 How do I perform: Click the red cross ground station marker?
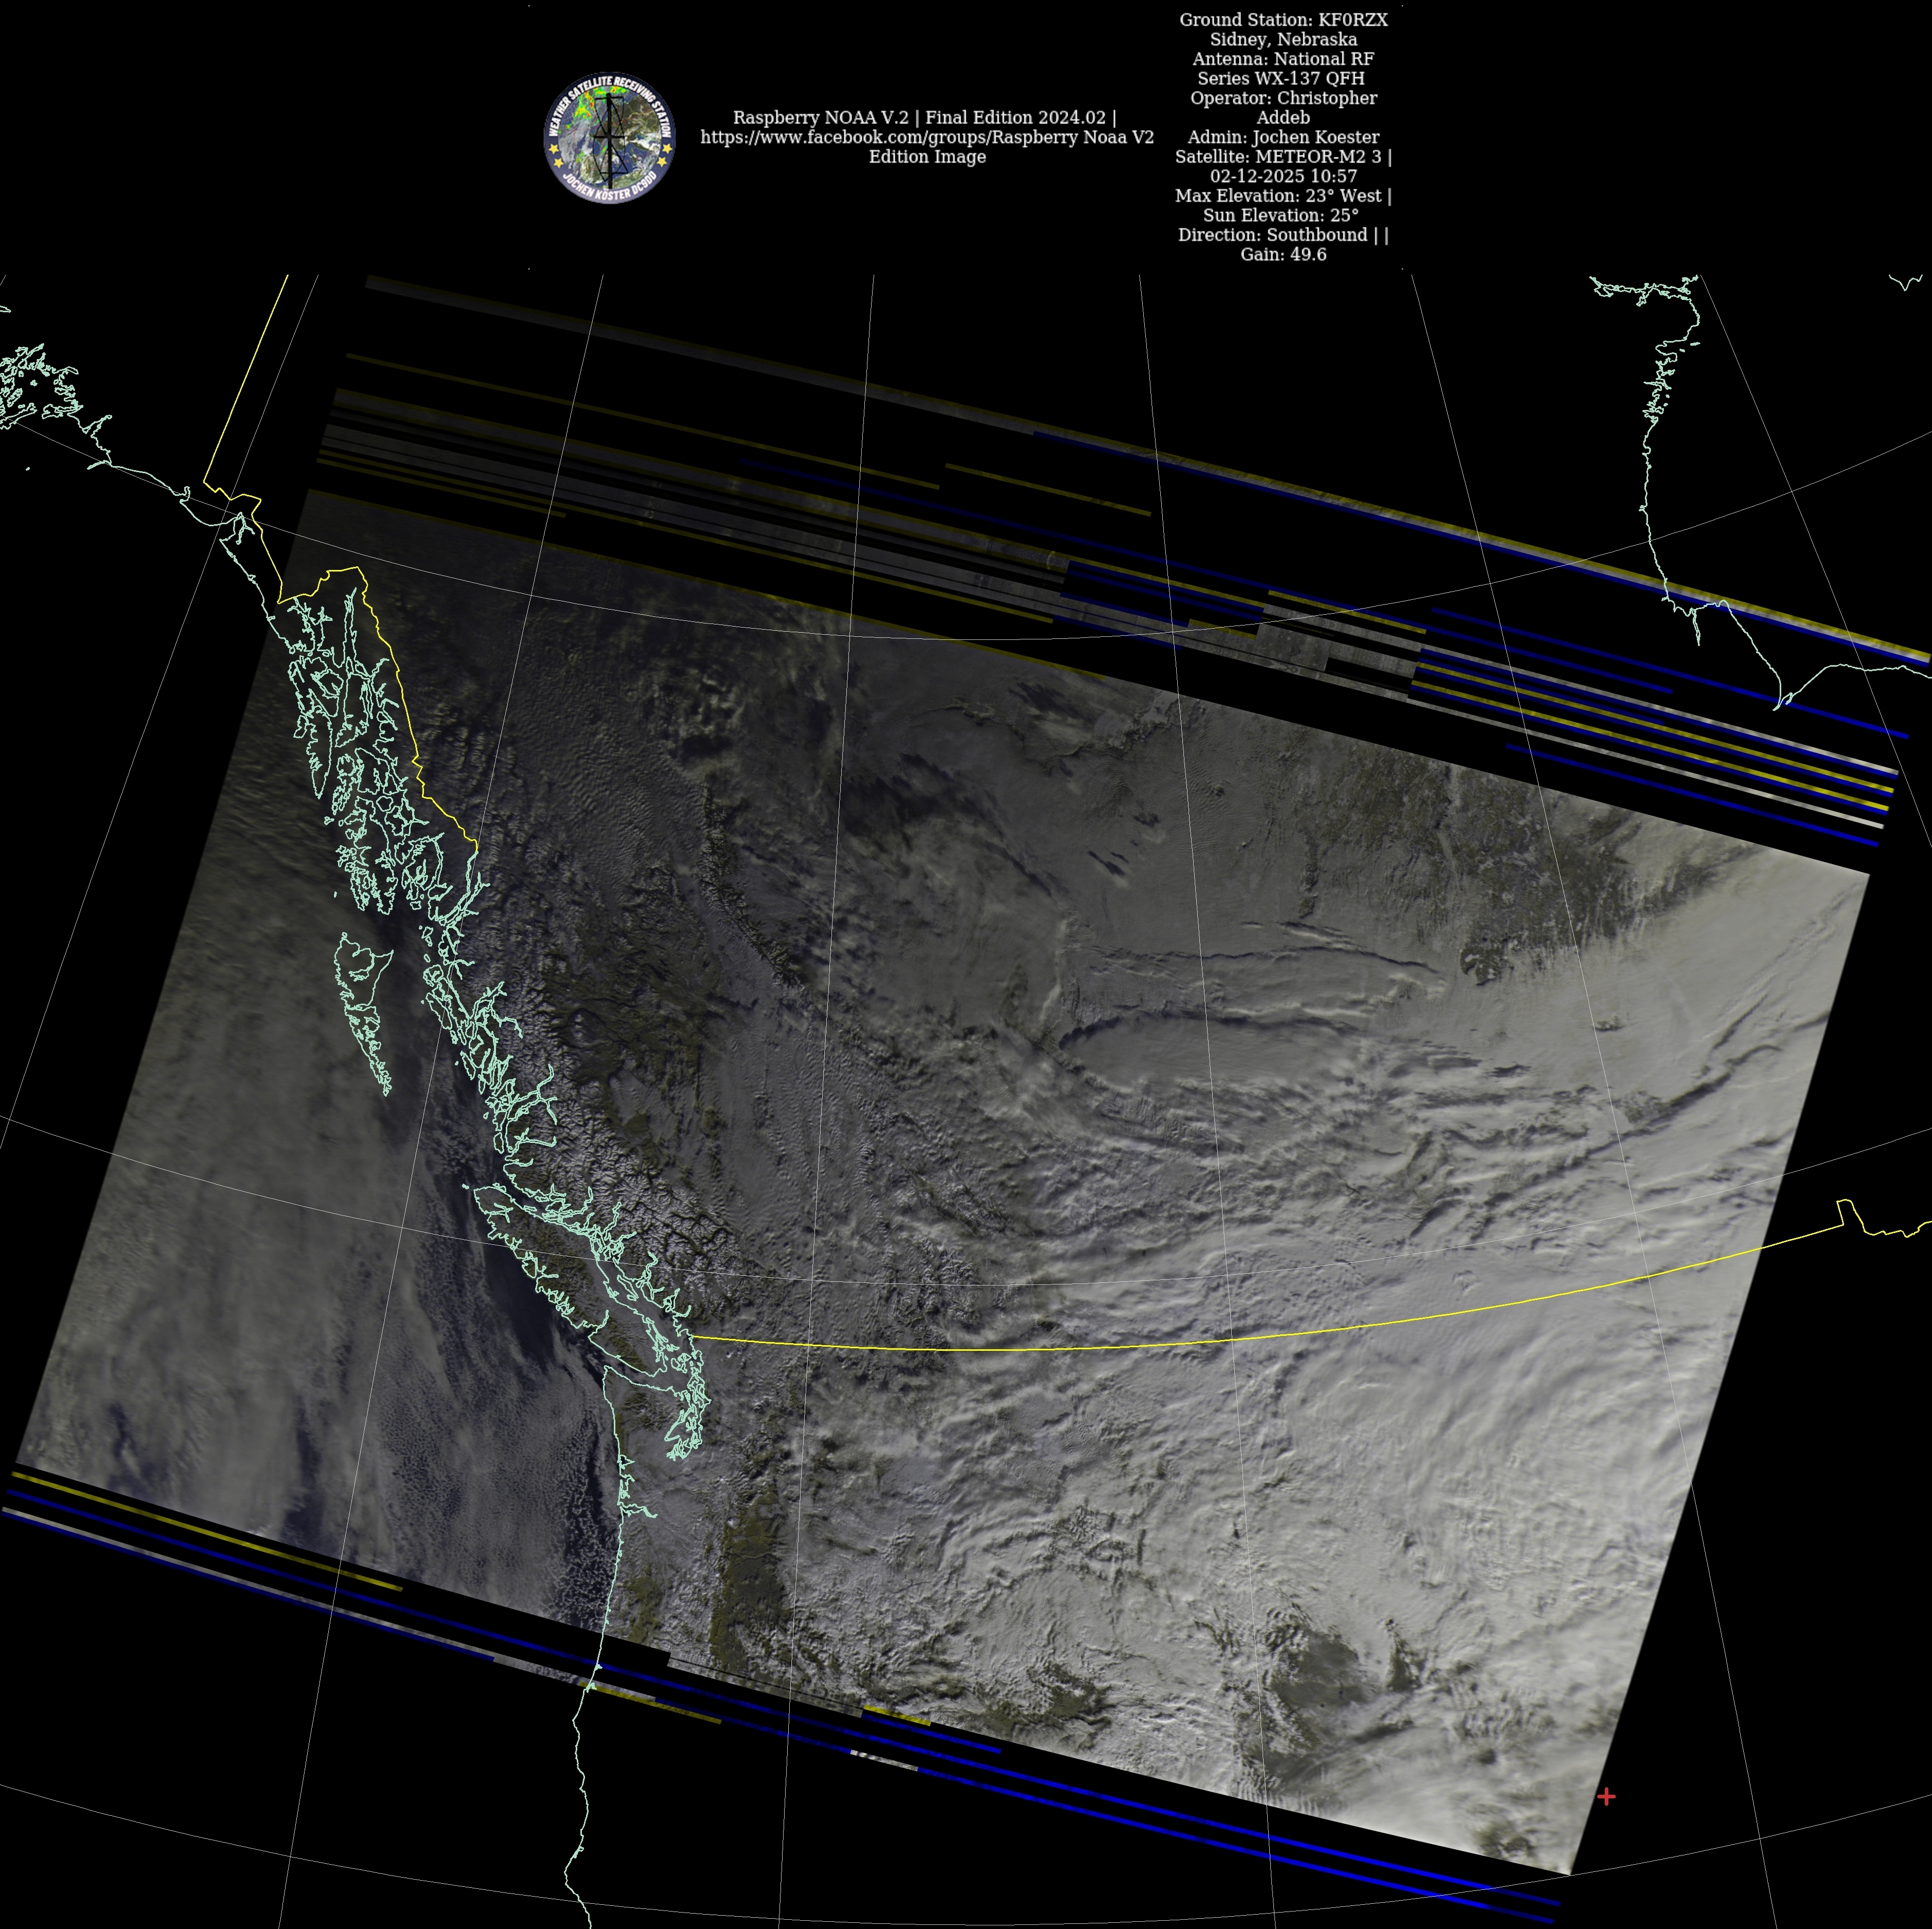[1607, 1797]
